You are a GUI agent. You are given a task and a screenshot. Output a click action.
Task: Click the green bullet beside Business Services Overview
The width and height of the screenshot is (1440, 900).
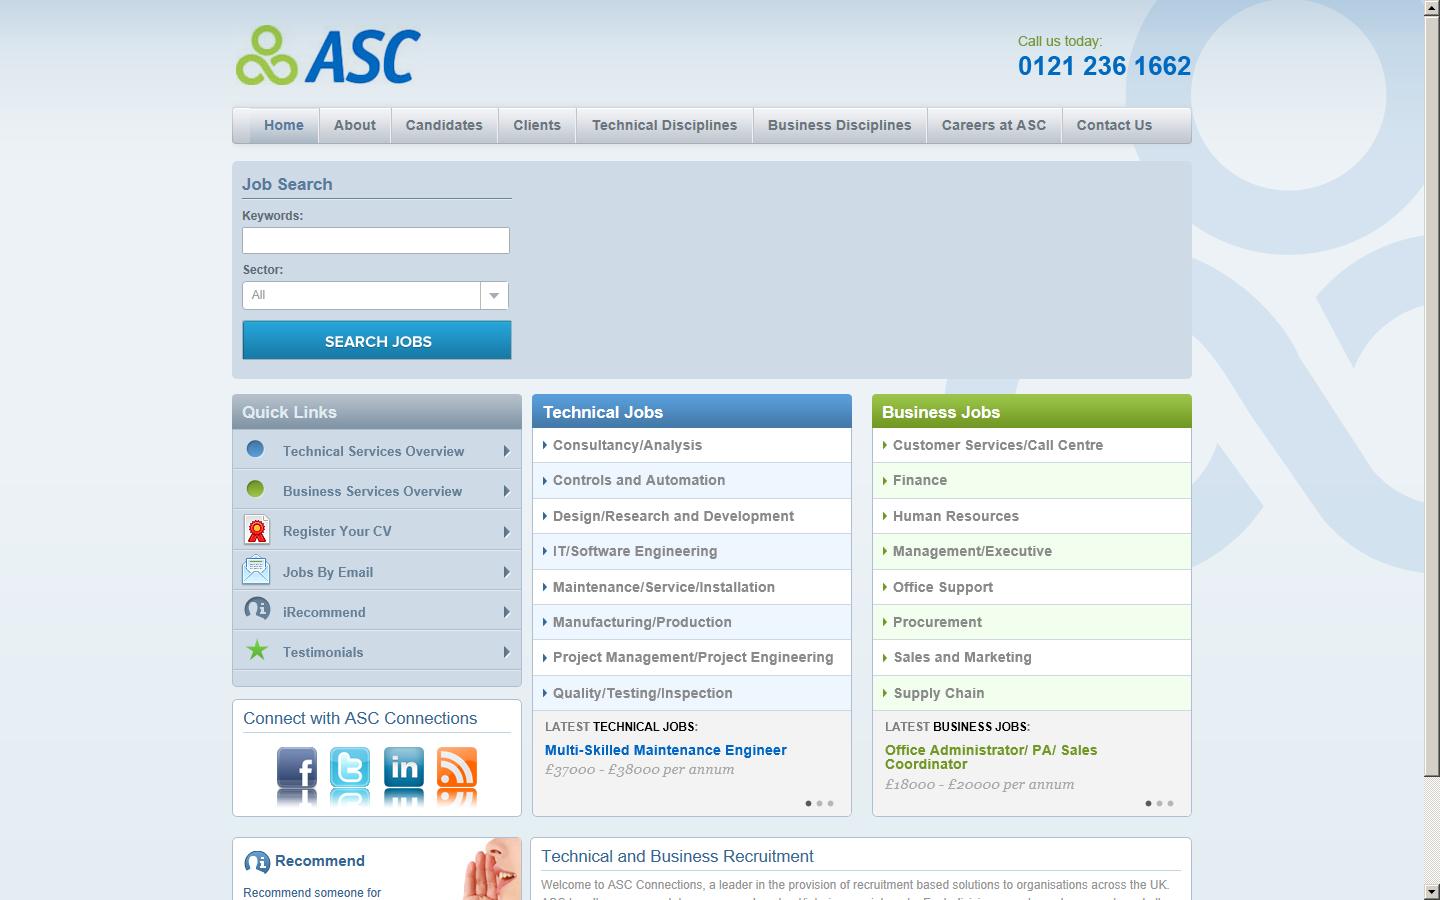(x=257, y=489)
